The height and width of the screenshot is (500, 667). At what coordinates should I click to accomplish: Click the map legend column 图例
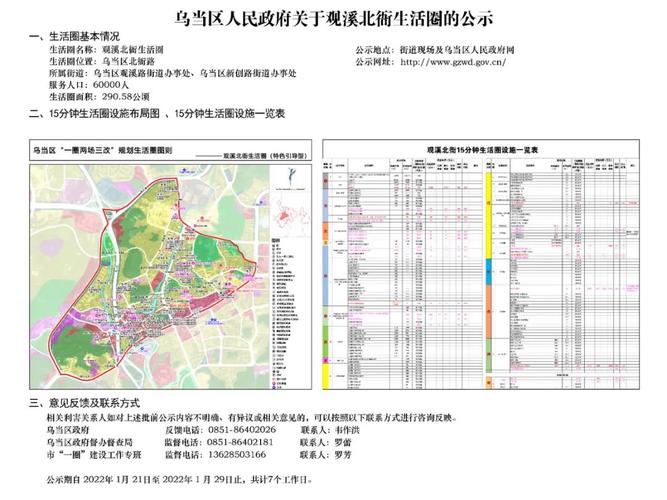pyautogui.click(x=284, y=314)
